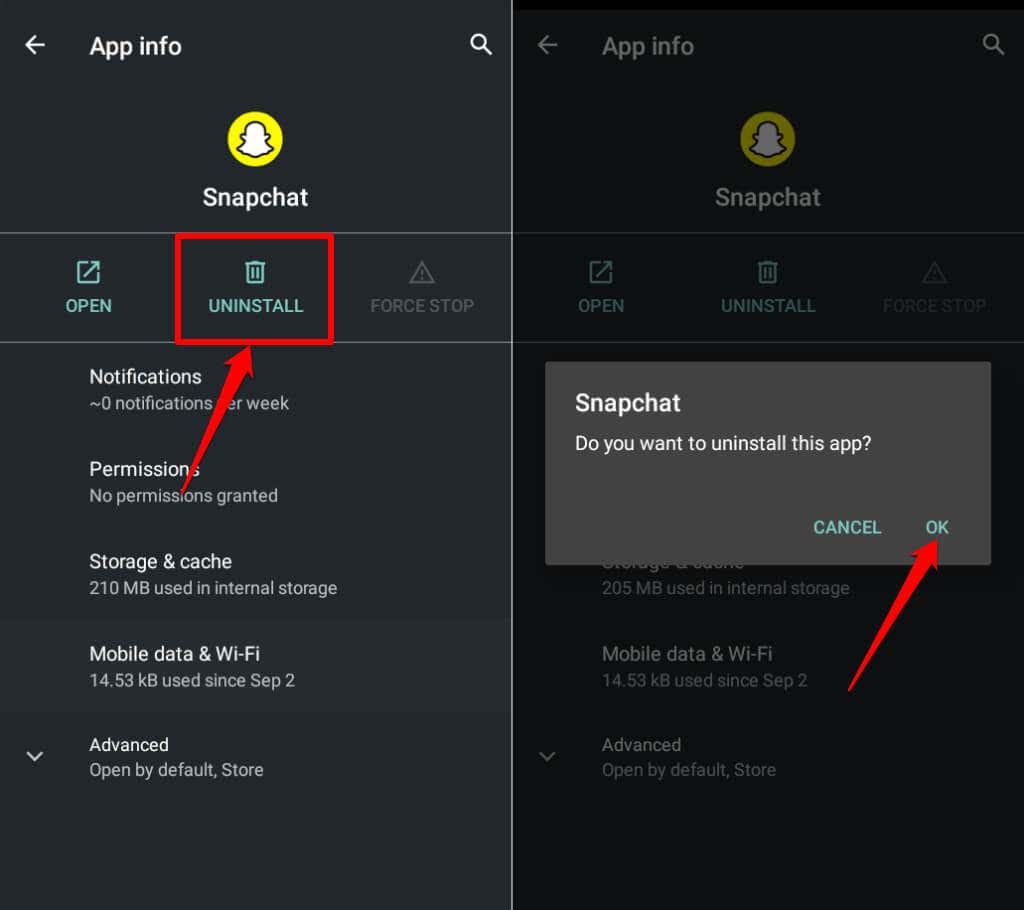The height and width of the screenshot is (910, 1024).
Task: Tap the Snapchat ghost icon on left screen
Action: 255,139
